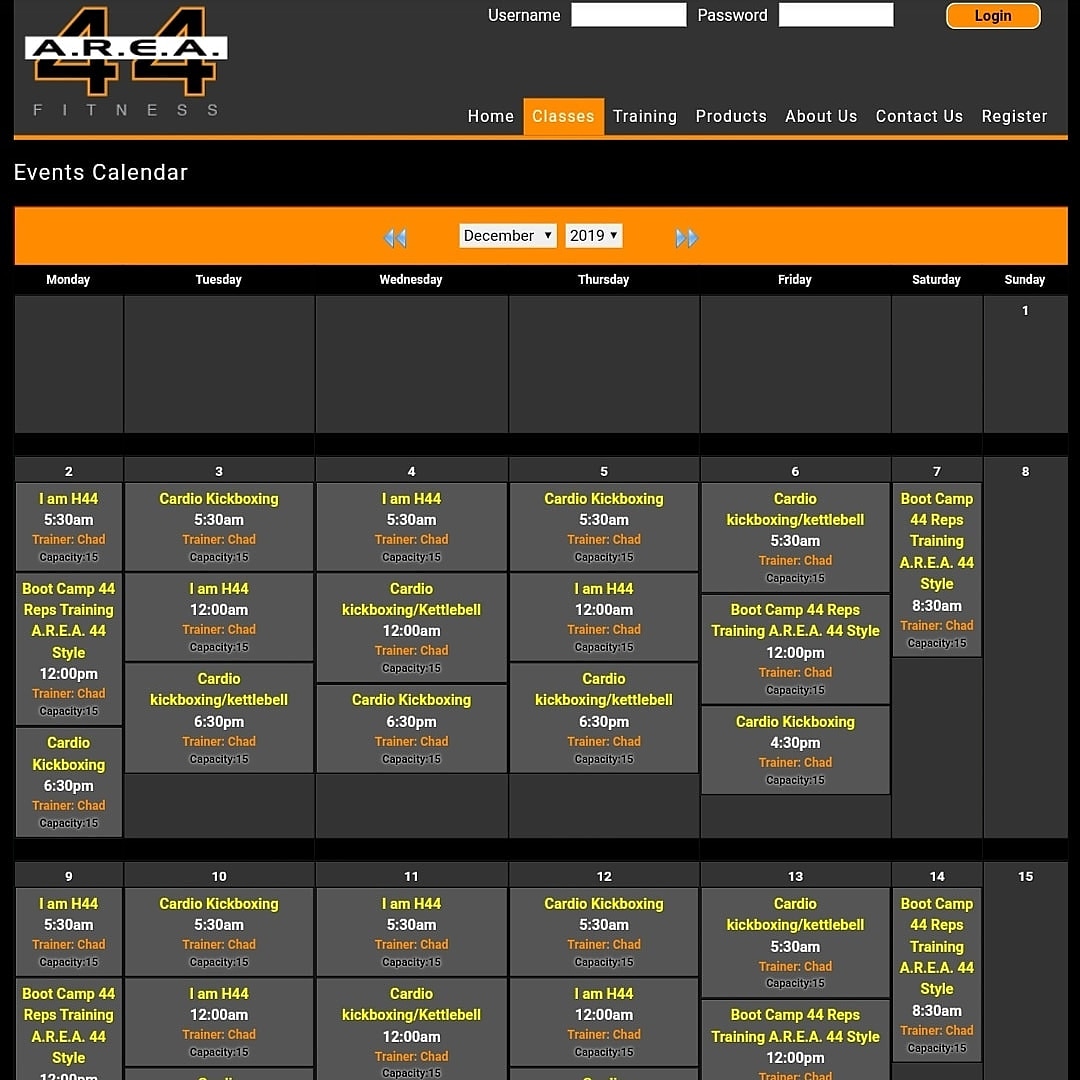Click the Friday column header
1080x1080 pixels.
(795, 280)
